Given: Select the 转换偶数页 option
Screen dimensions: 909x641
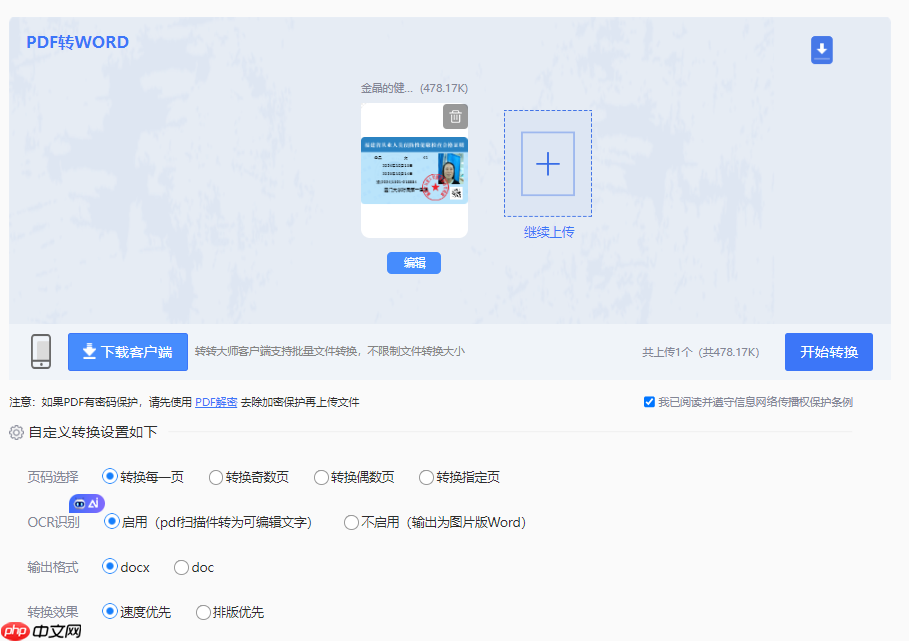Looking at the screenshot, I should [320, 477].
